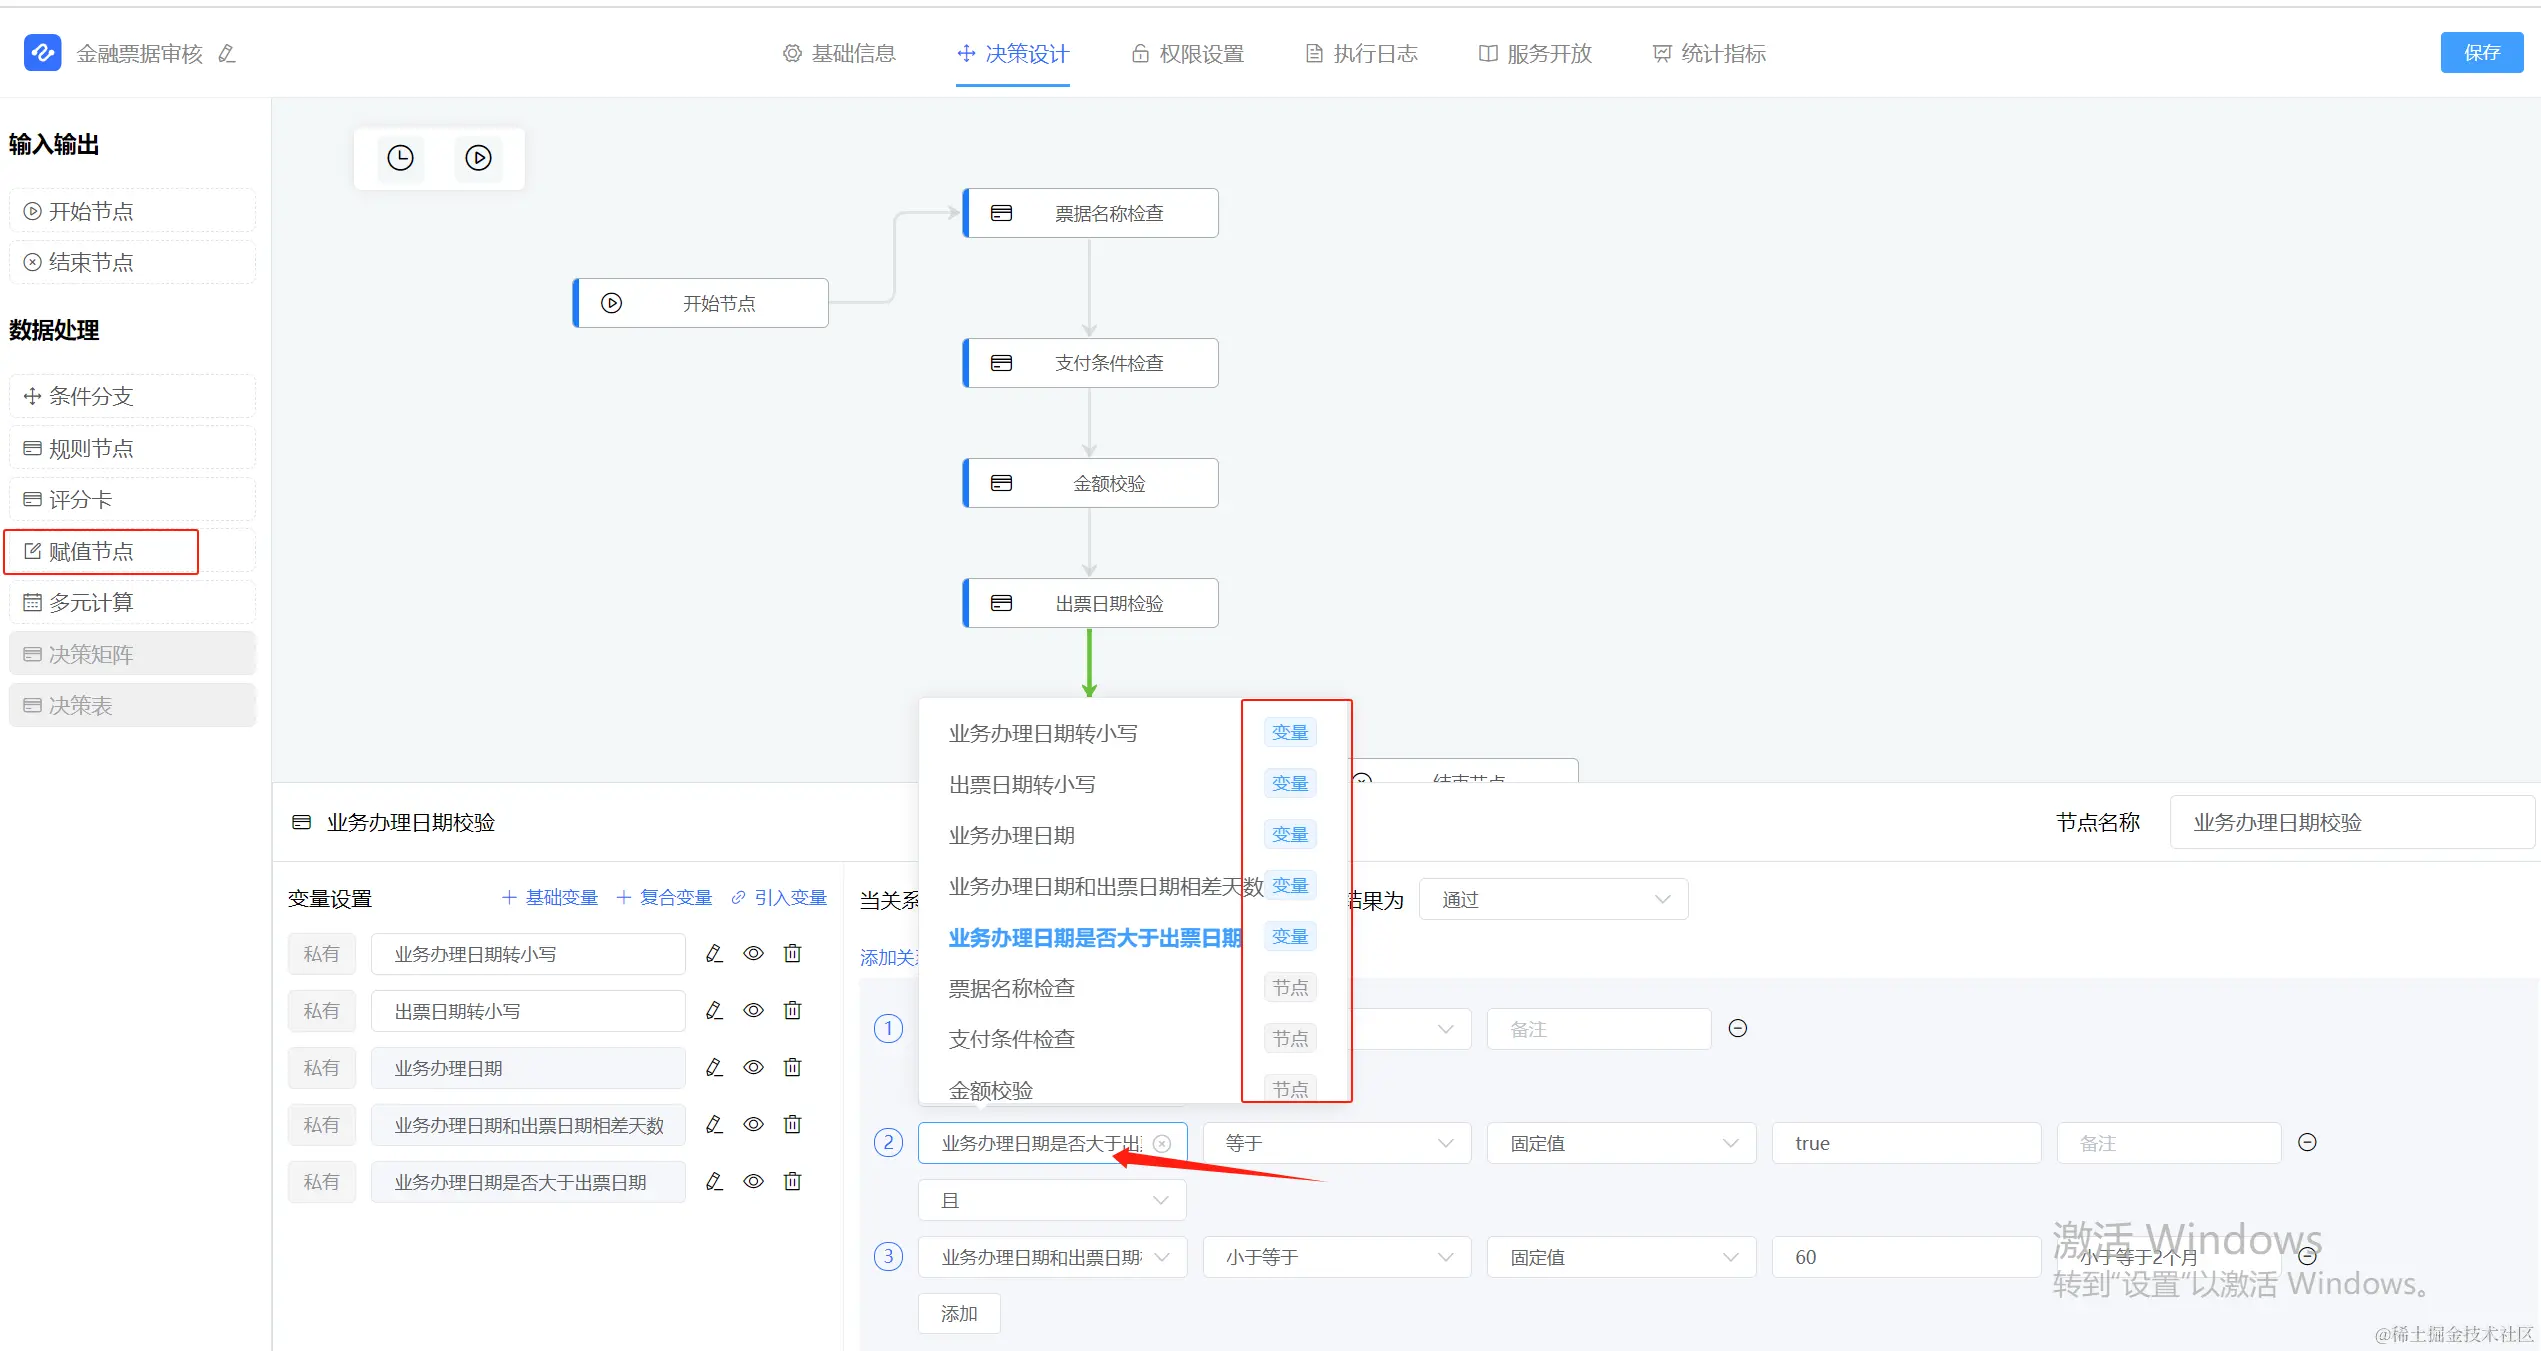Viewport: 2541px width, 1351px height.
Task: Toggle view eye icon for 业务办理日期 variable
Action: coord(754,1068)
